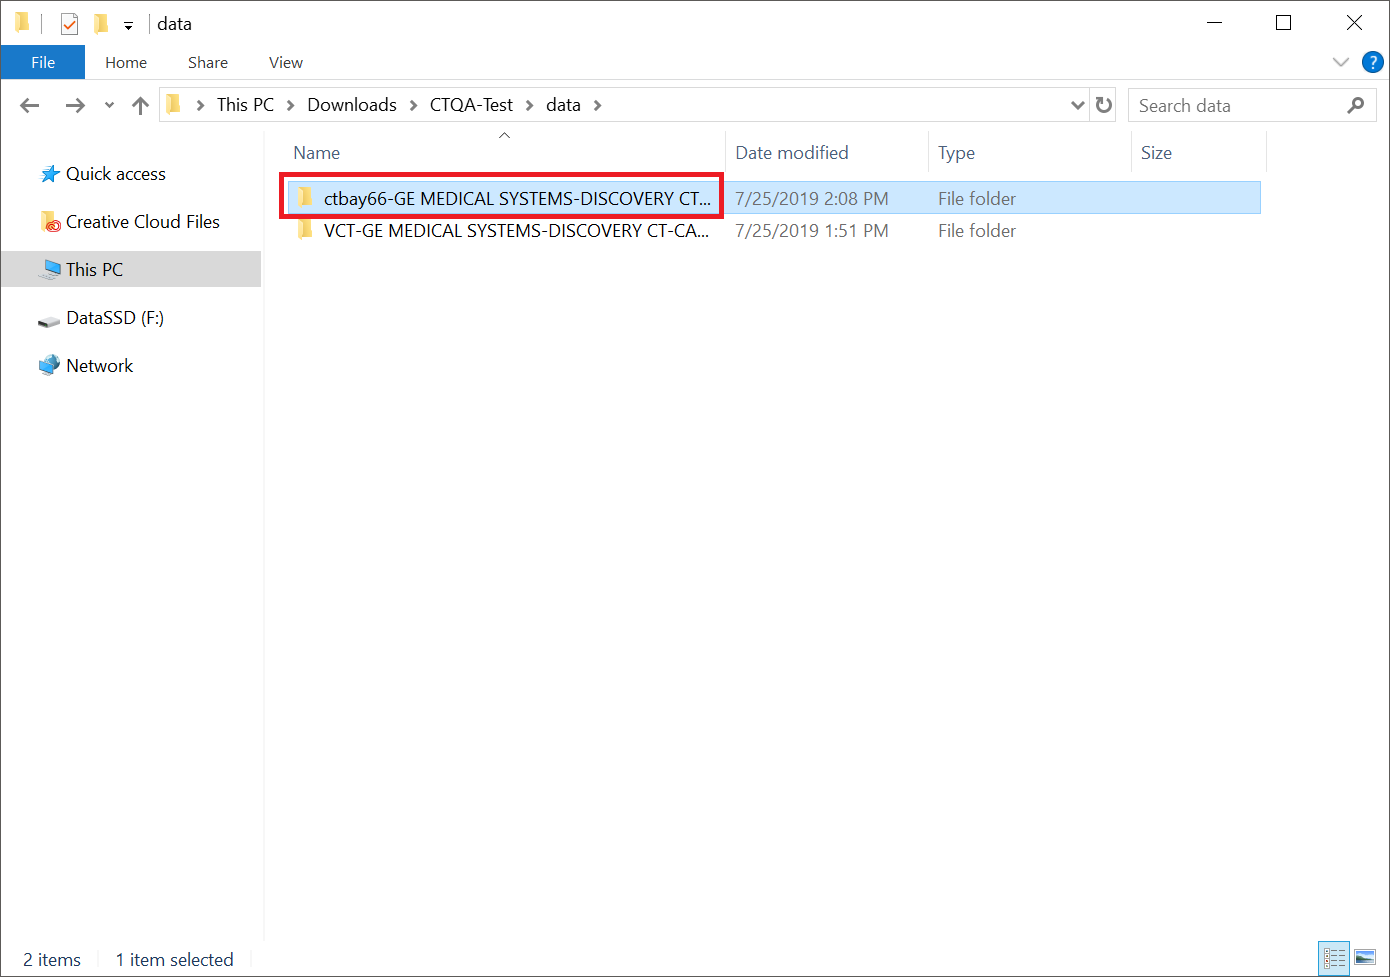
Task: Switch to the Share ribbon tab
Action: 208,62
